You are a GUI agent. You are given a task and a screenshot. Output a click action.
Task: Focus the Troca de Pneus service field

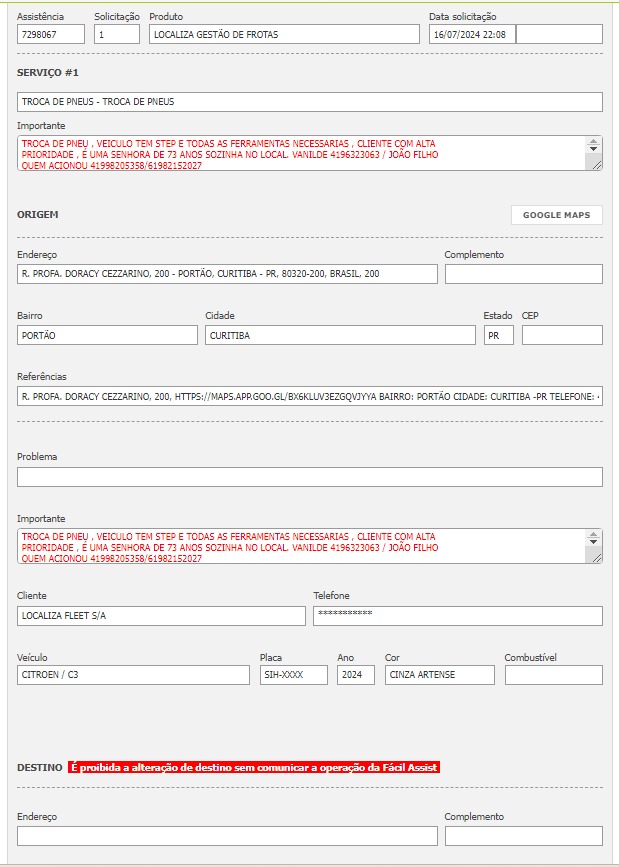pyautogui.click(x=310, y=102)
